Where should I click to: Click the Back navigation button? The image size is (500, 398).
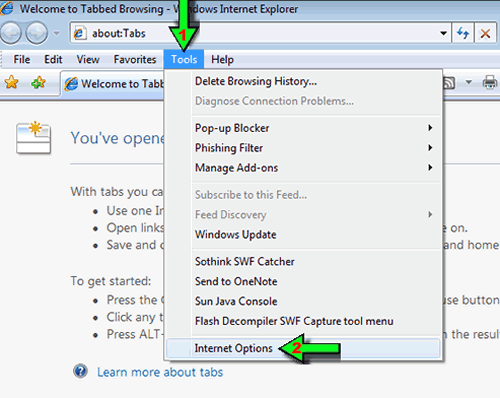point(11,33)
